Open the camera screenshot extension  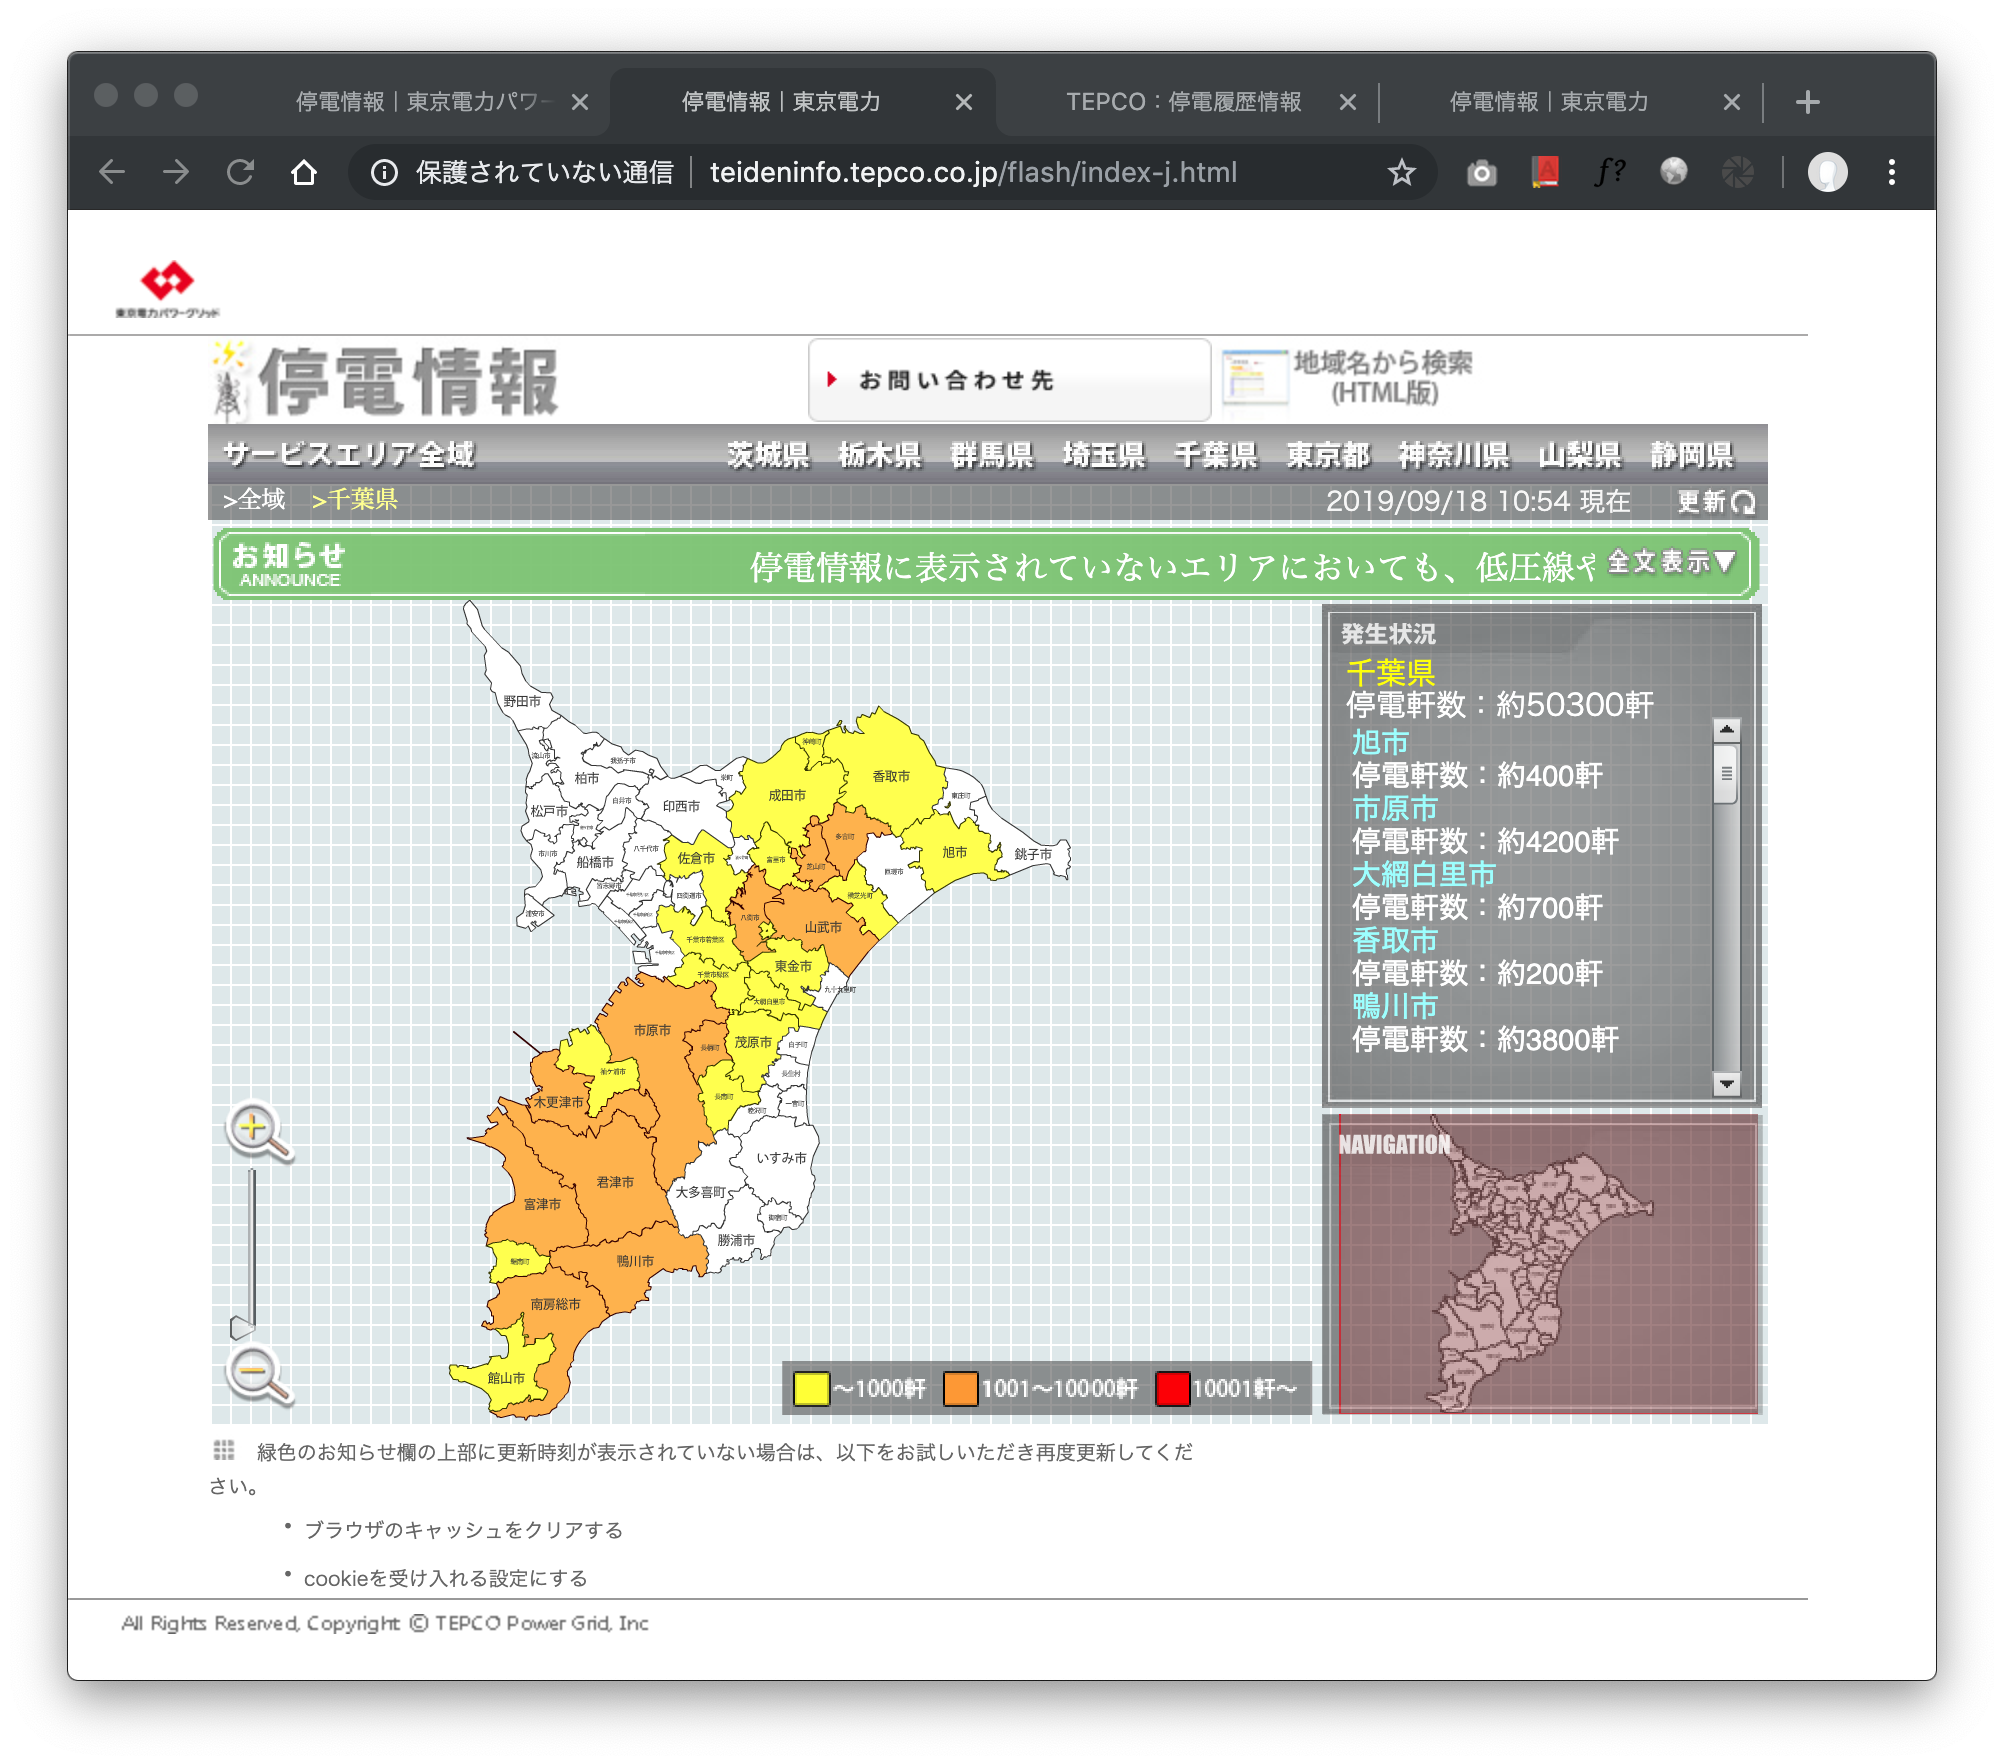point(1481,173)
